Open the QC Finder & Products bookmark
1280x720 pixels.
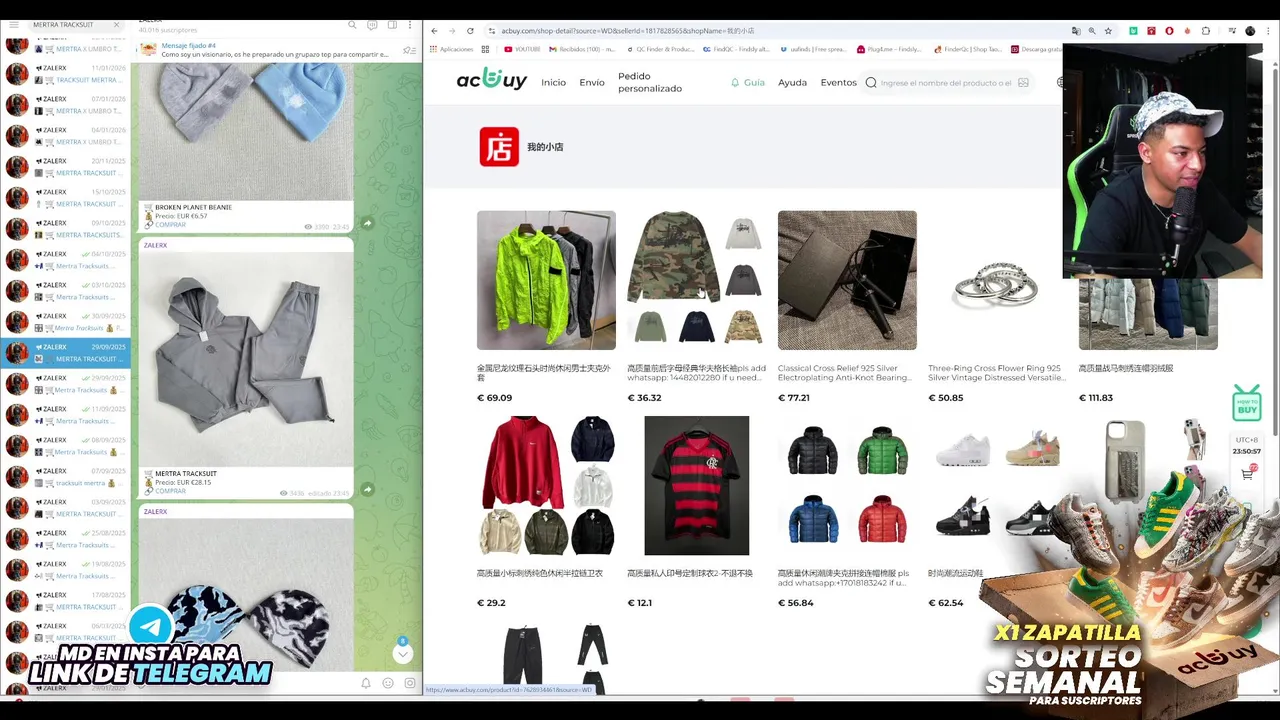[x=659, y=49]
